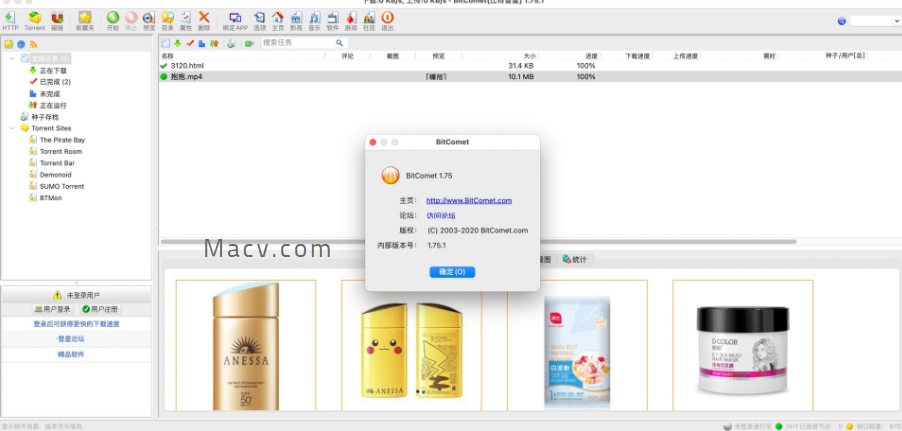Sort by 大小 column header
Viewport: 902px width, 431px height.
coord(530,56)
